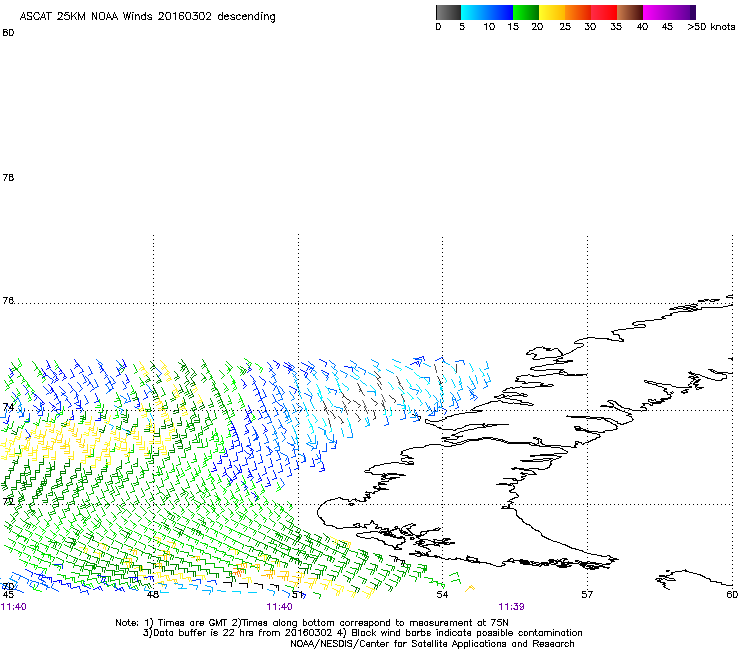The height and width of the screenshot is (650, 740).
Task: Click legend scale value "40"
Action: [642, 27]
